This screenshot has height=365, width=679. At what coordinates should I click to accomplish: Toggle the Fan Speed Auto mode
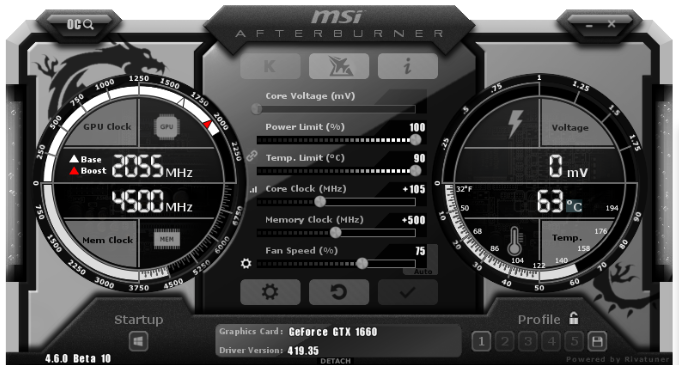pos(423,271)
